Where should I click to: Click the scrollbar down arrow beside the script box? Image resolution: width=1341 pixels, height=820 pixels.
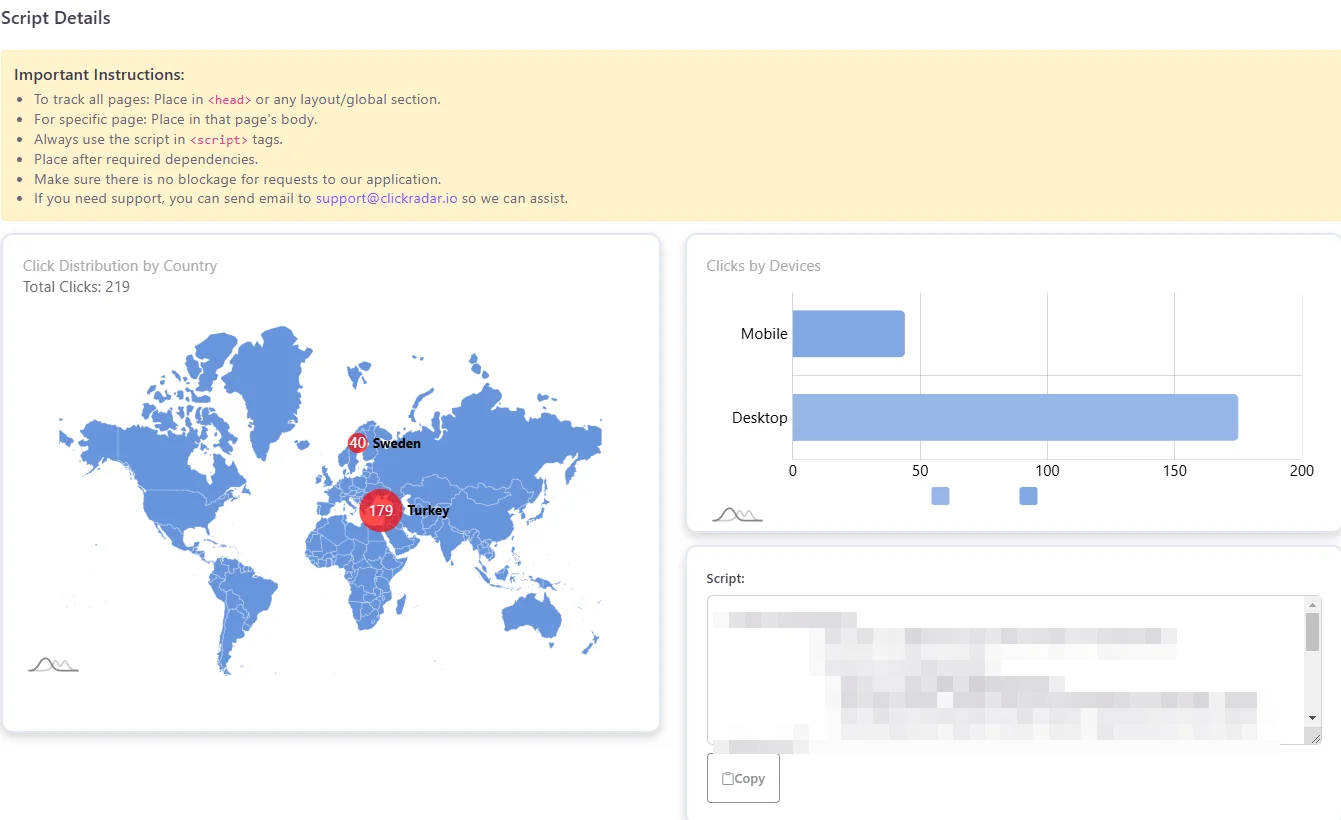click(x=1313, y=717)
